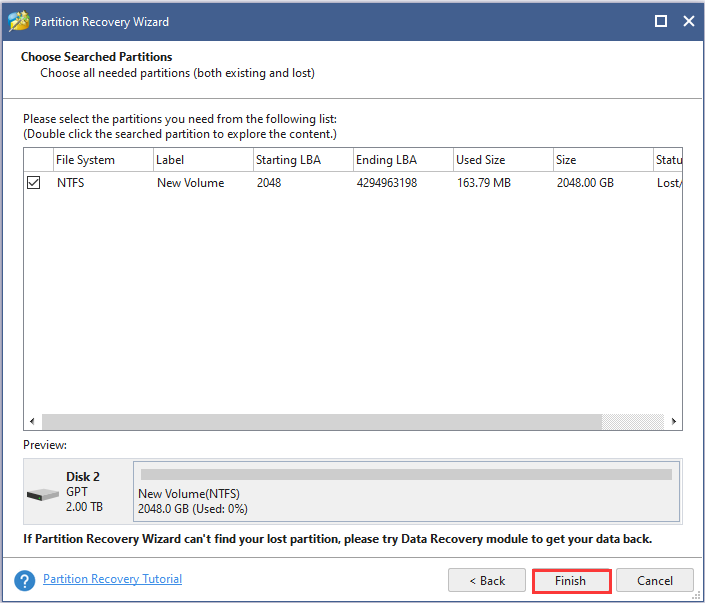This screenshot has width=705, height=603.
Task: Click the Used Size value 163.79 MB
Action: 484,183
